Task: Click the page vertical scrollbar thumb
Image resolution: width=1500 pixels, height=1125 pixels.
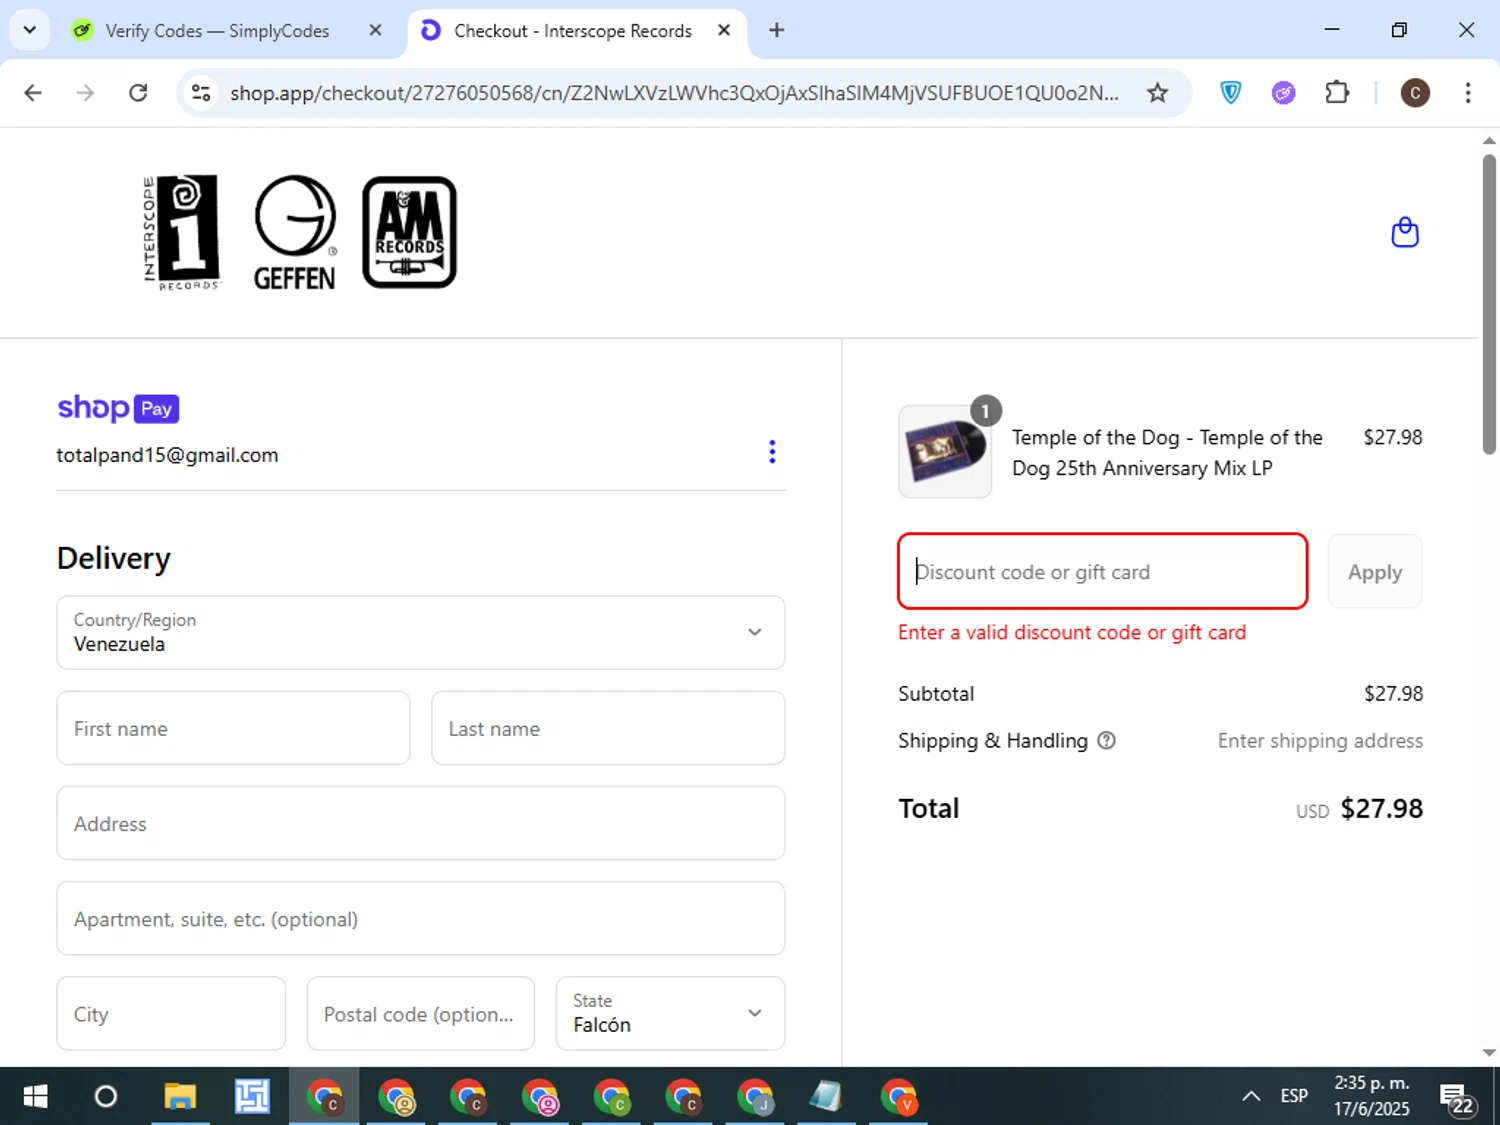Action: point(1489,304)
